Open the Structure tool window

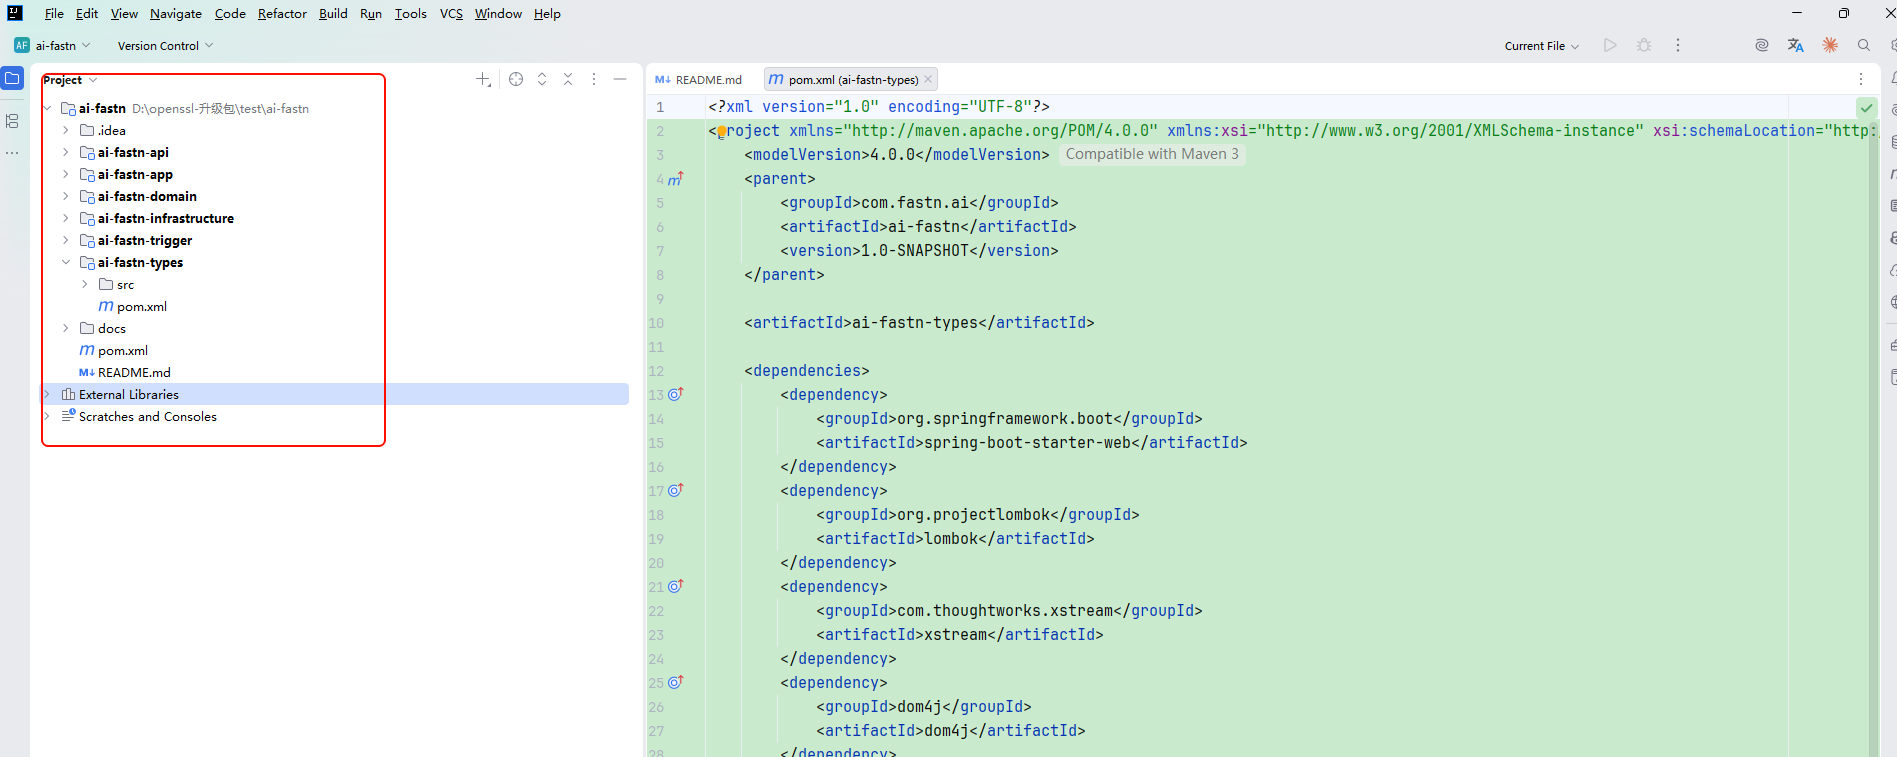[x=12, y=121]
